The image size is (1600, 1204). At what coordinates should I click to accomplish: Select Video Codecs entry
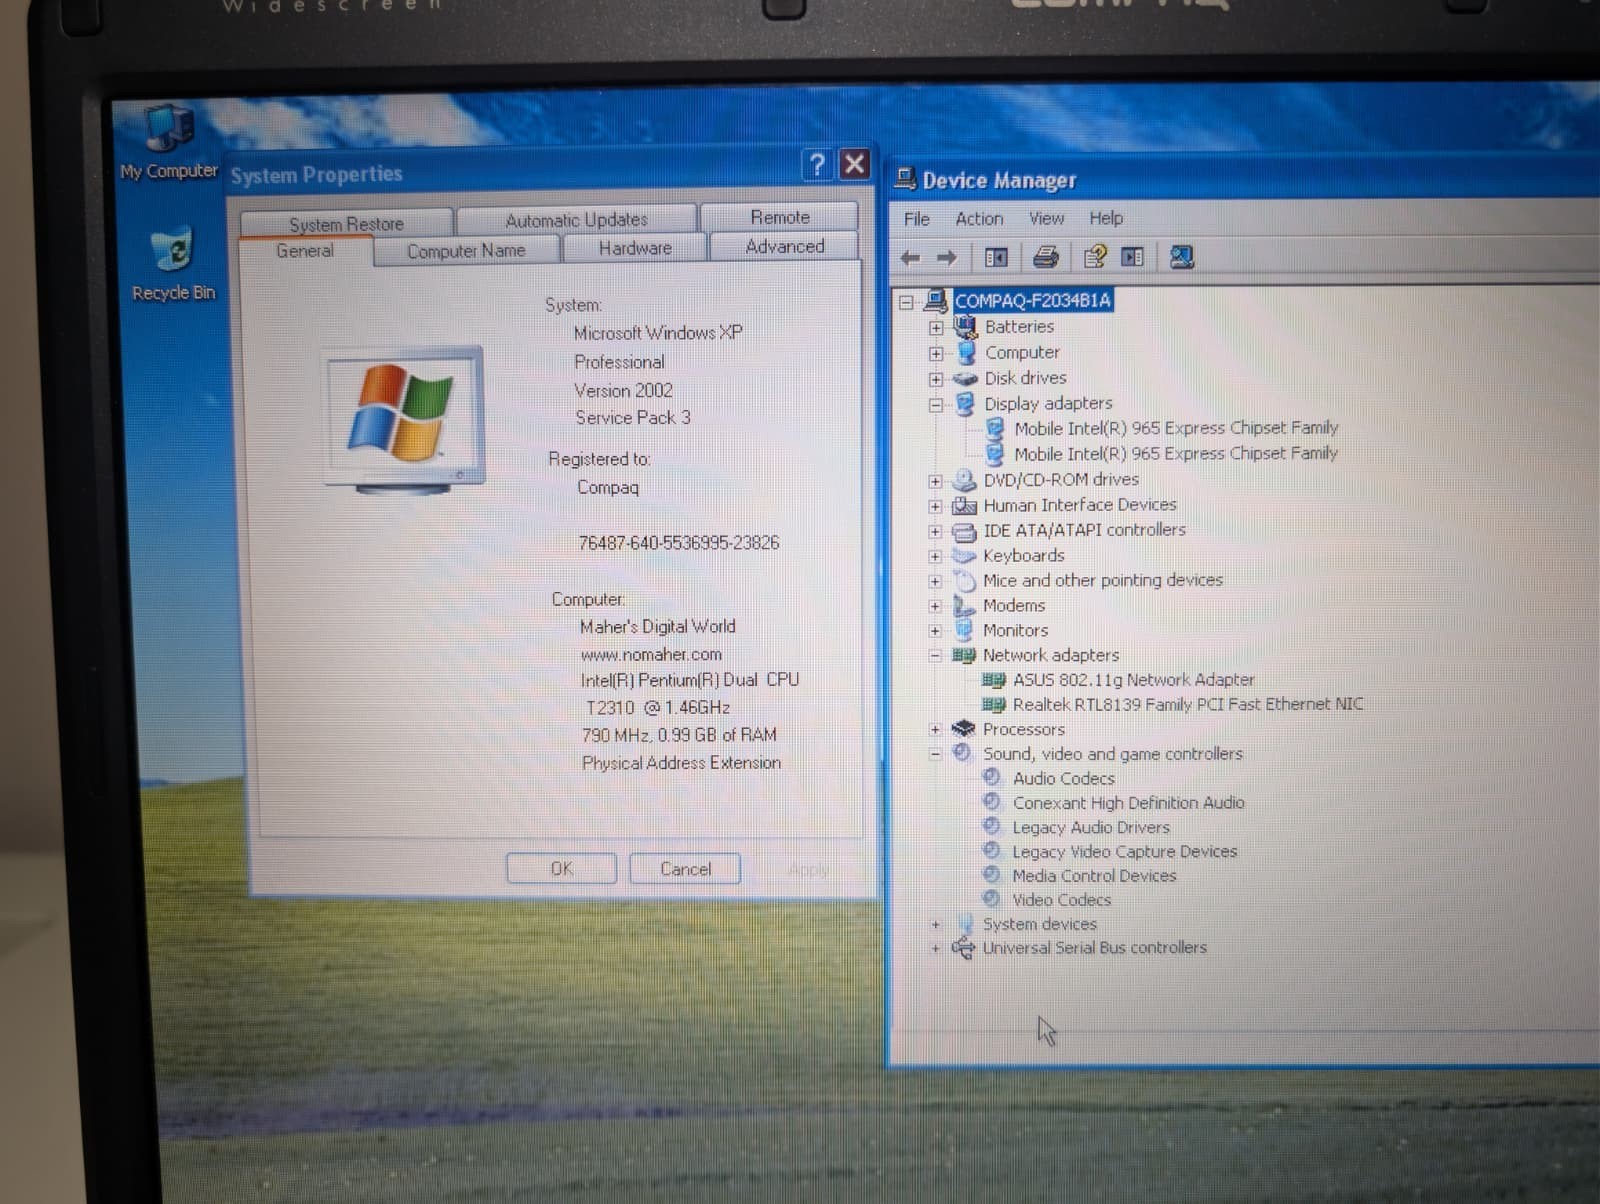1061,900
